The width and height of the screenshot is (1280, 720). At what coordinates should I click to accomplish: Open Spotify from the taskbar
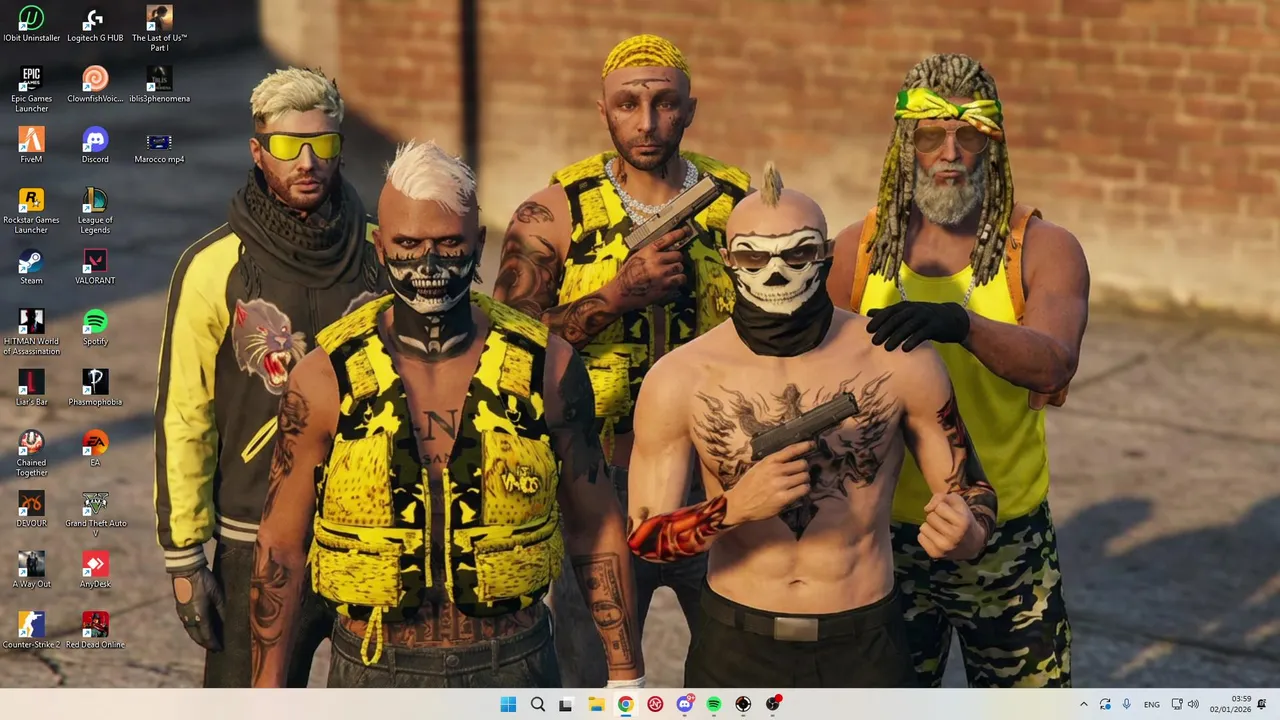tap(714, 704)
